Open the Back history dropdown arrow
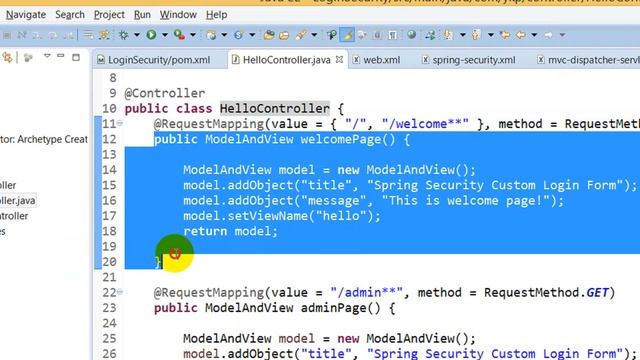This screenshot has width=640, height=360. (534, 35)
